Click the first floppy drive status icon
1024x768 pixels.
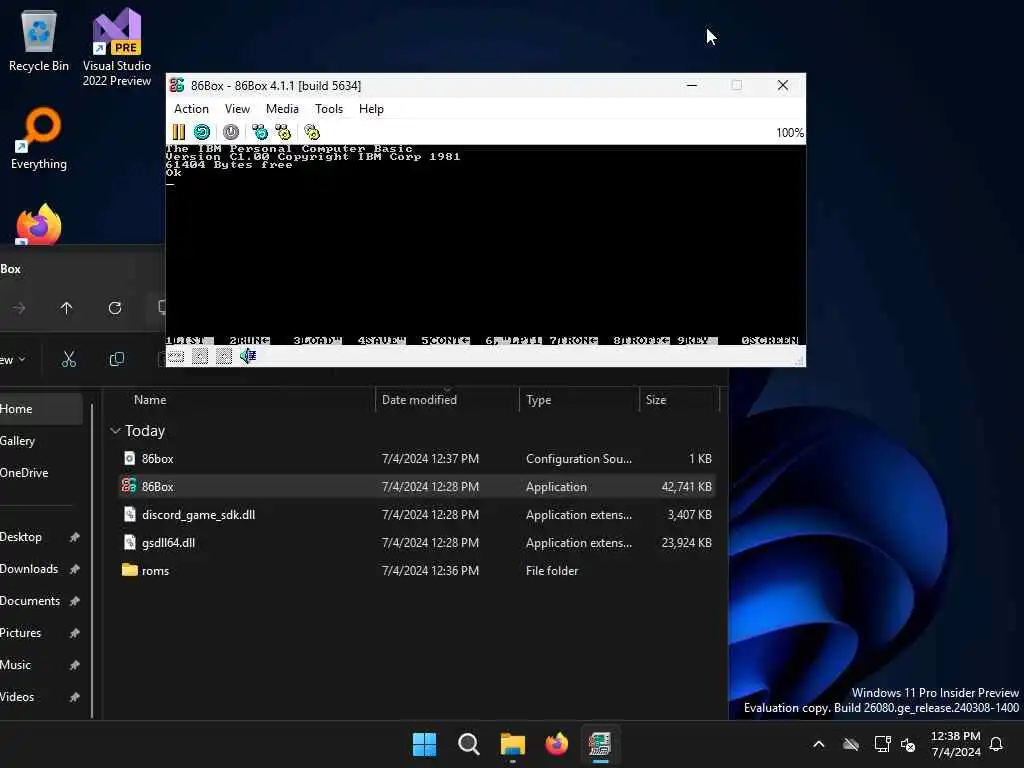coord(200,356)
